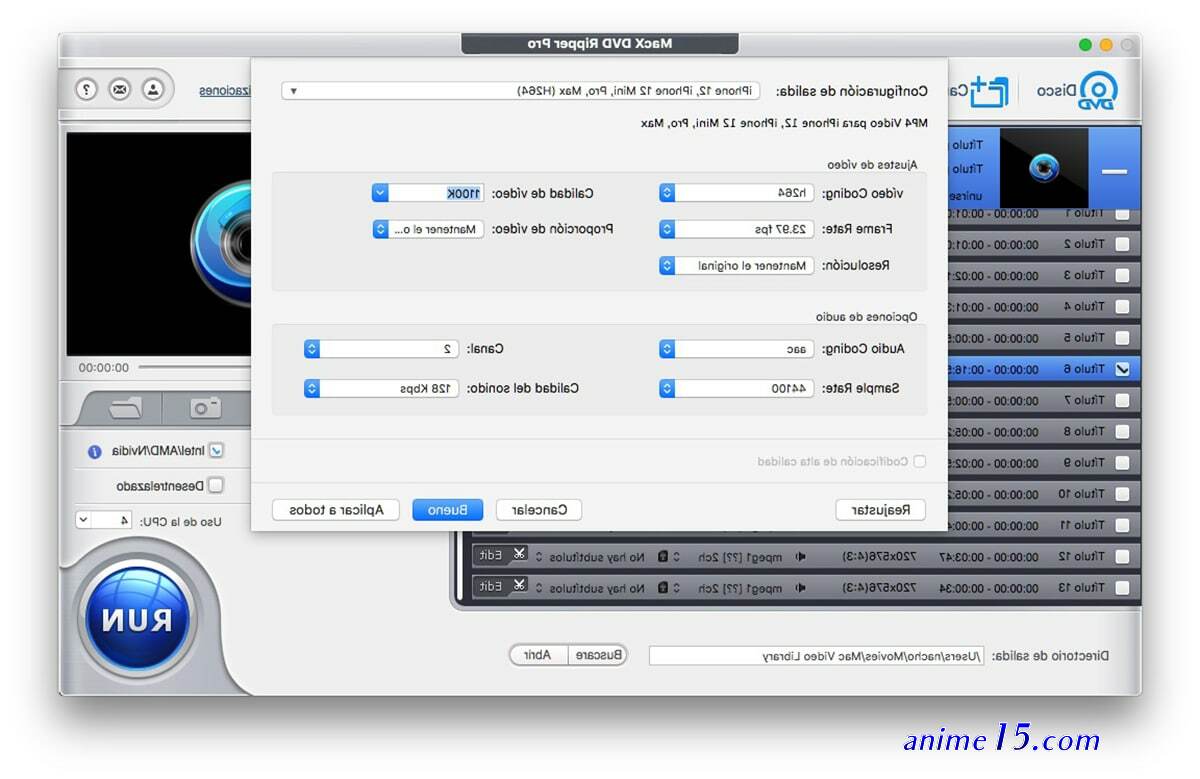
Task: Toggle Codificación de alta calidad checkbox
Action: click(920, 462)
